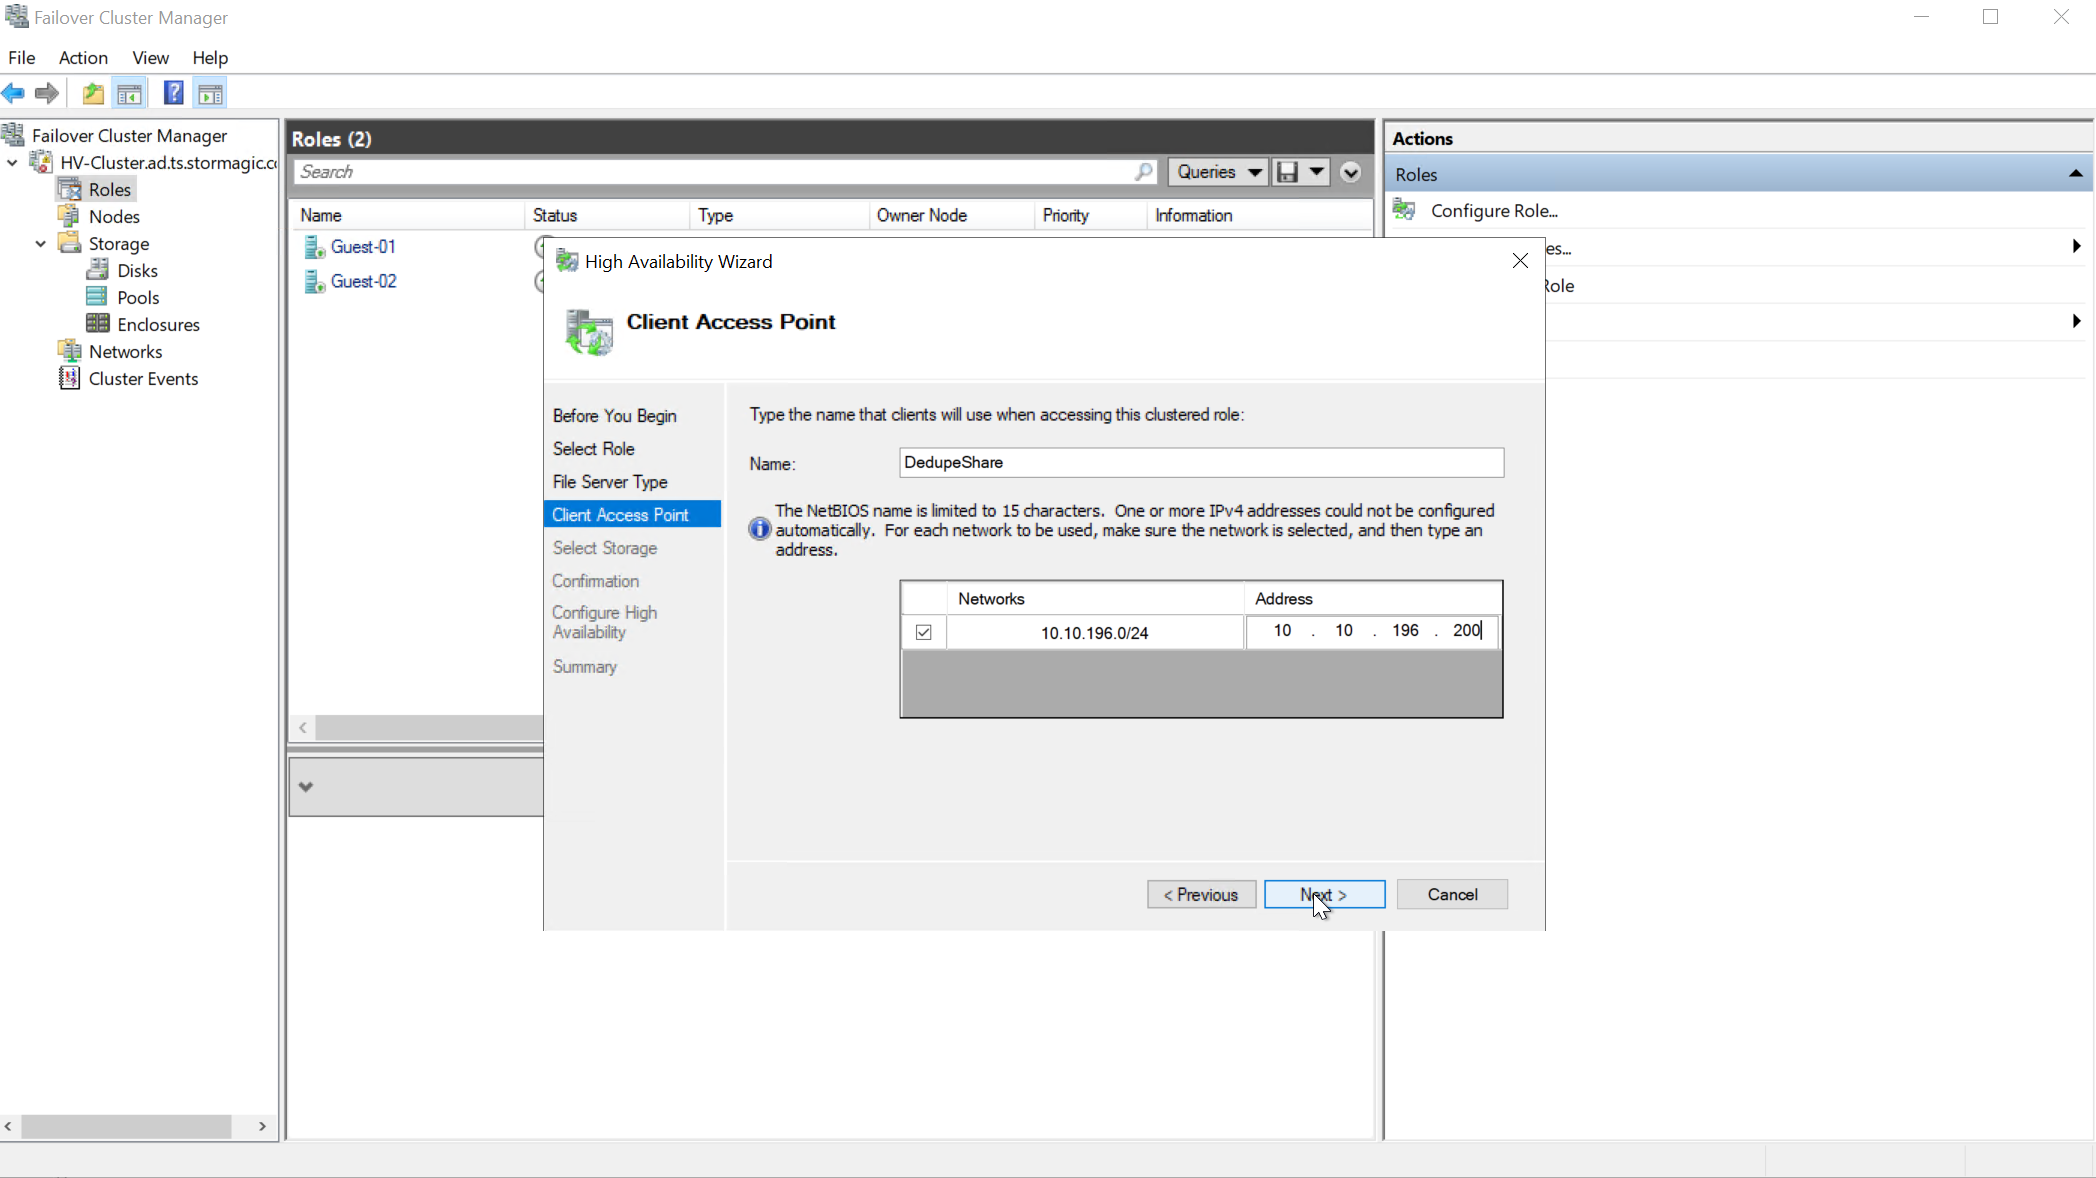Open the Action menu
The width and height of the screenshot is (2096, 1178).
83,57
